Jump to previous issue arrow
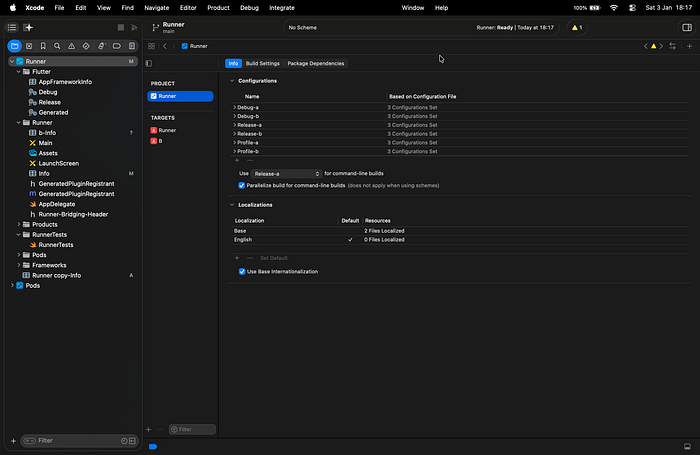 (x=646, y=46)
